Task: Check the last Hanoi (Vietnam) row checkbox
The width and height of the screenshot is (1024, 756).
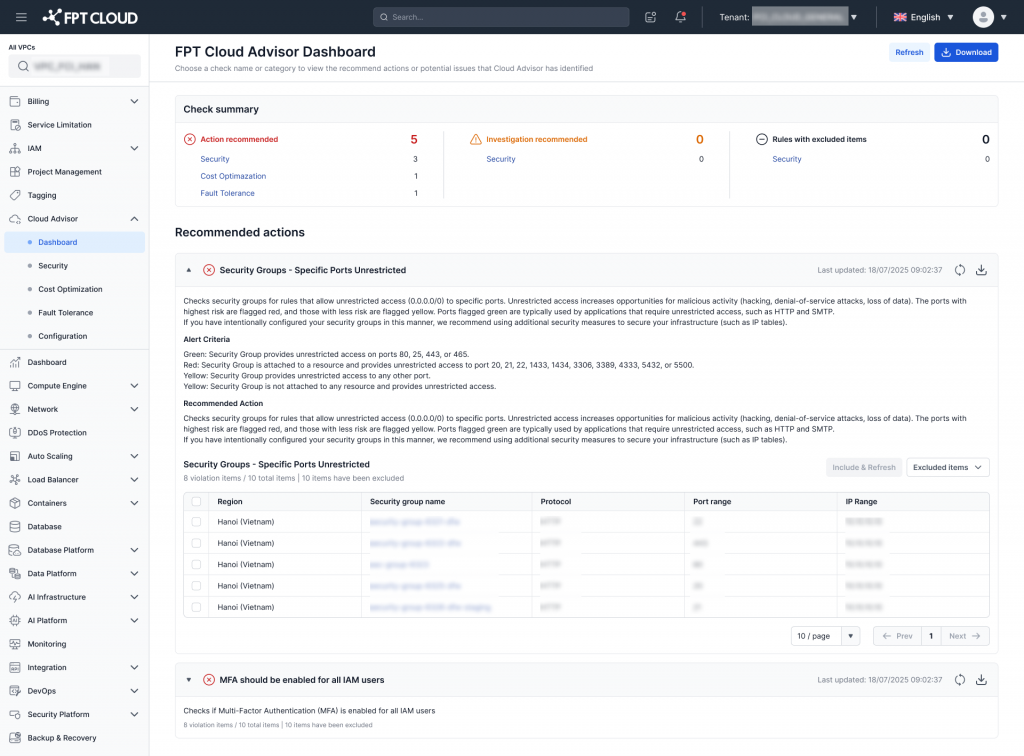Action: (197, 607)
